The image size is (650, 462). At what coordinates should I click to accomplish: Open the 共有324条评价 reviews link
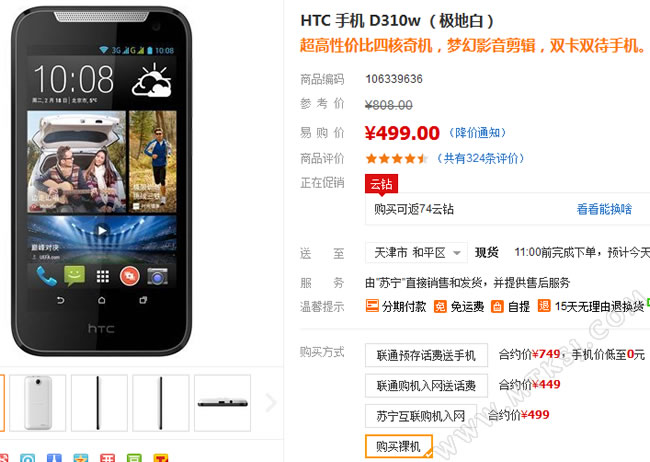click(481, 158)
